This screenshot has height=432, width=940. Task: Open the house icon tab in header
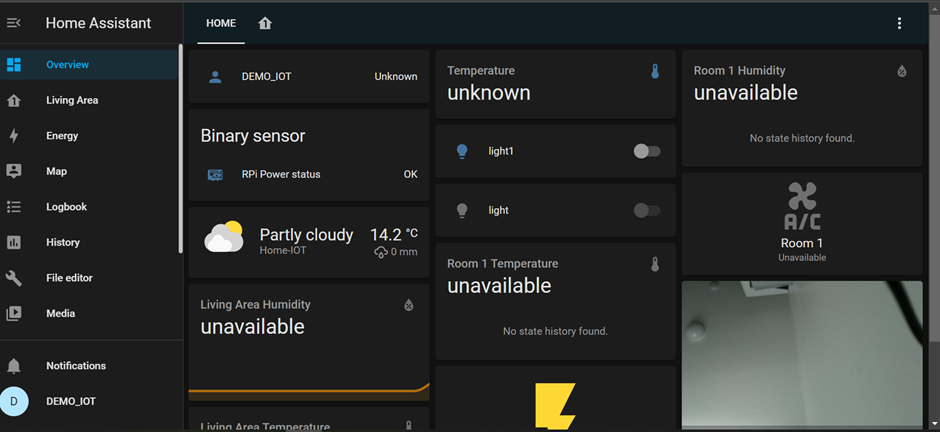[265, 23]
